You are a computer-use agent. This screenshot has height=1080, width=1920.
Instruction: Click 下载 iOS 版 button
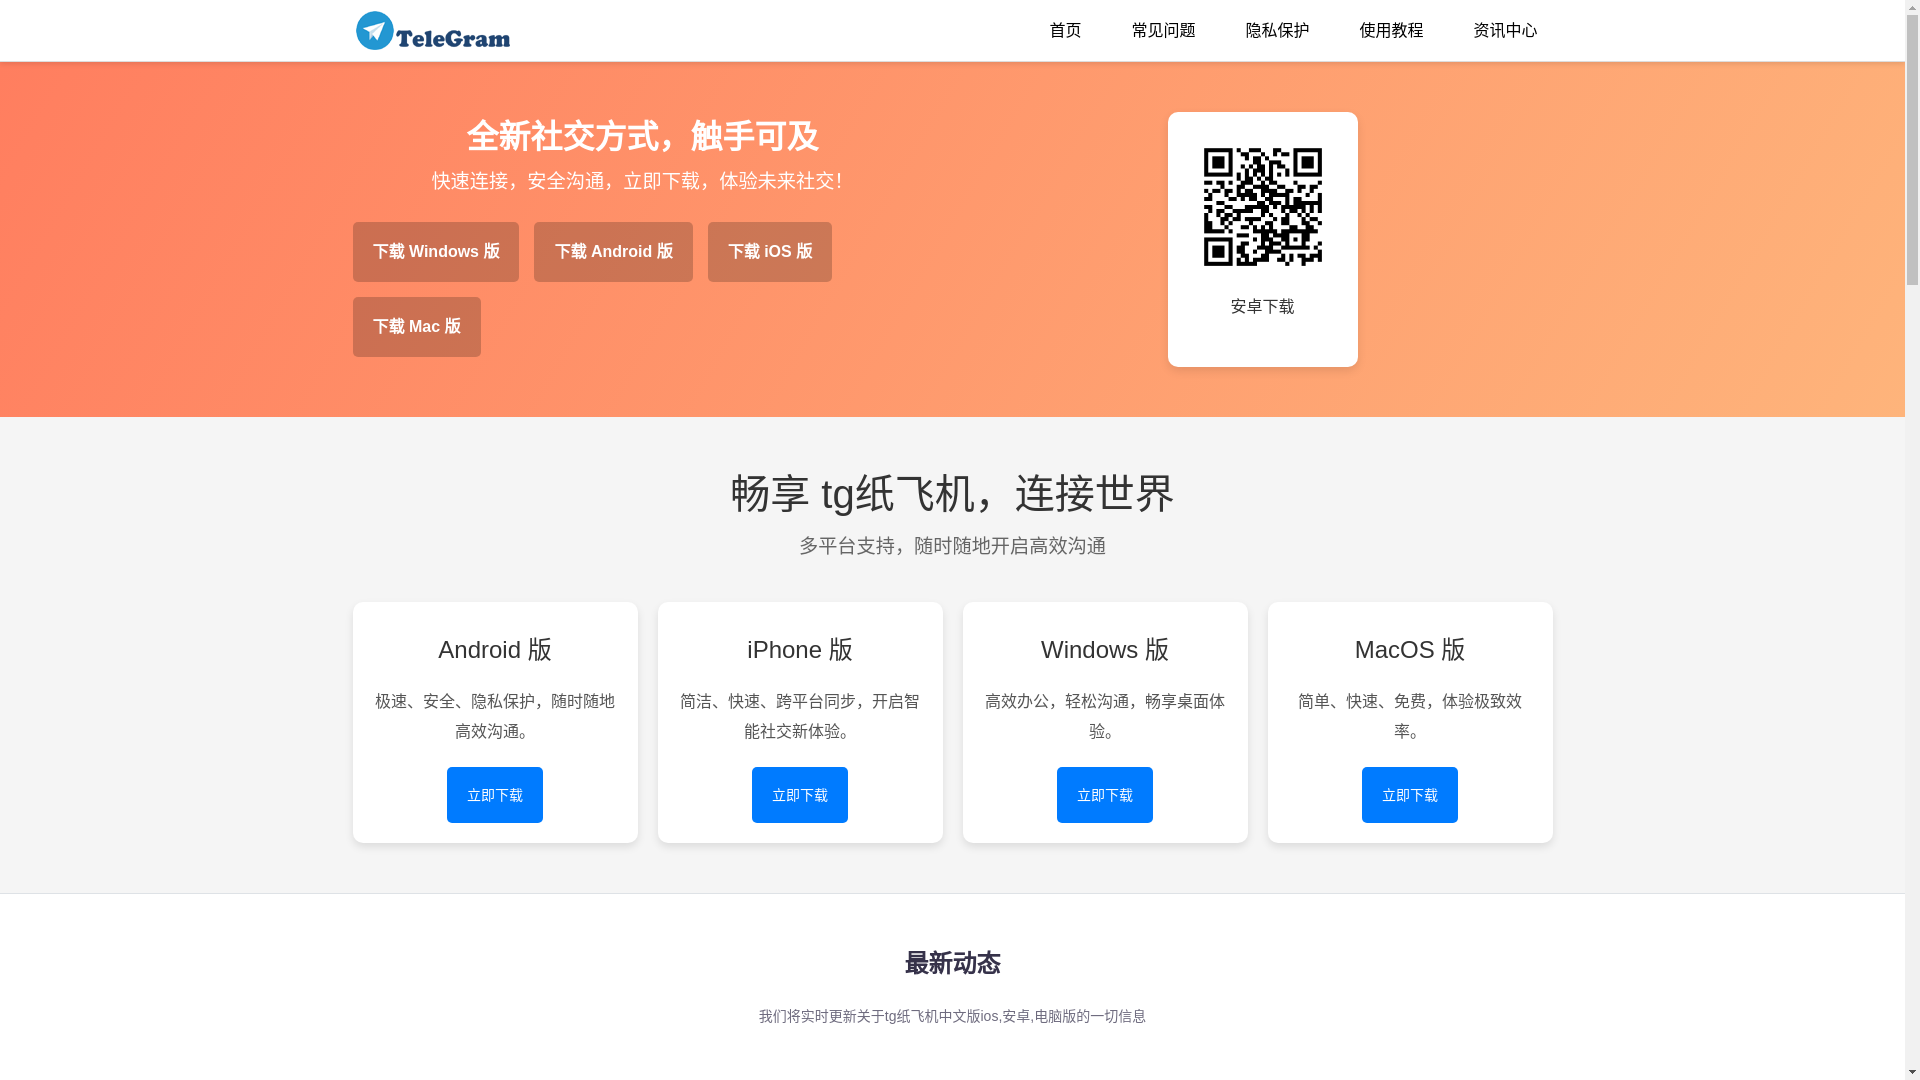click(x=770, y=252)
